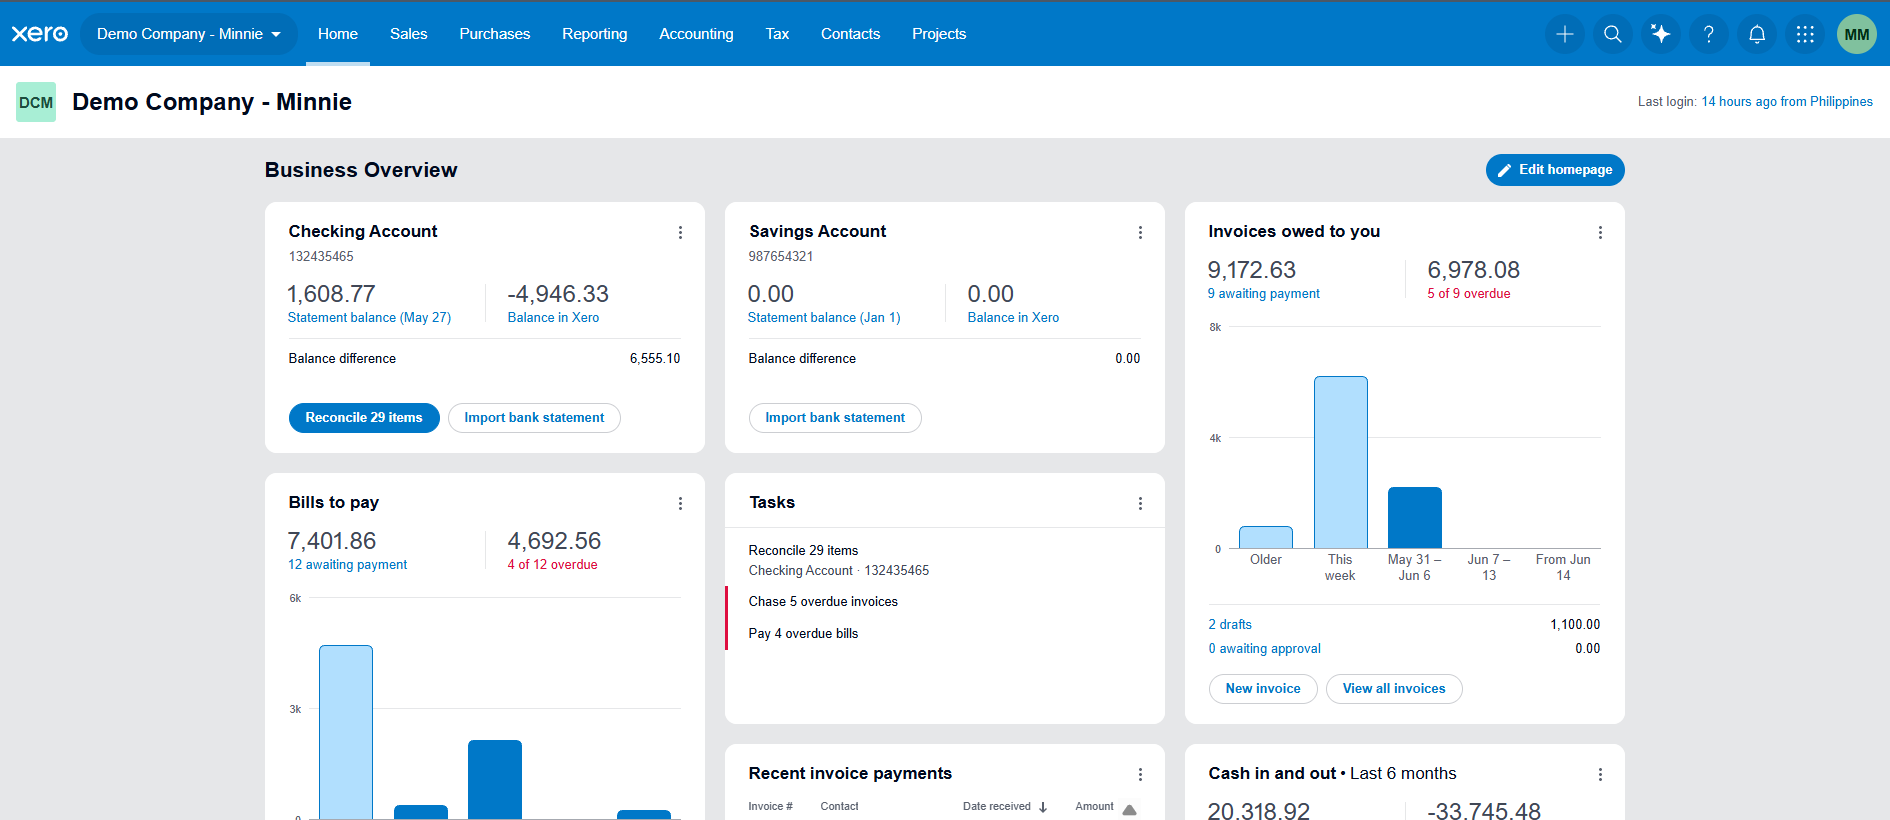The width and height of the screenshot is (1890, 820).
Task: Open the notifications bell
Action: tap(1756, 34)
